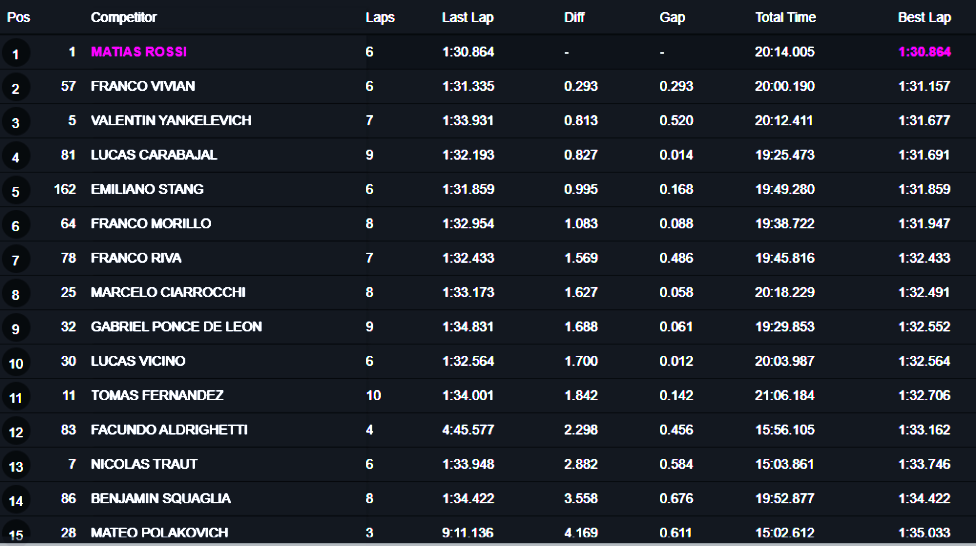Click the position 1 circle badge

point(16,54)
